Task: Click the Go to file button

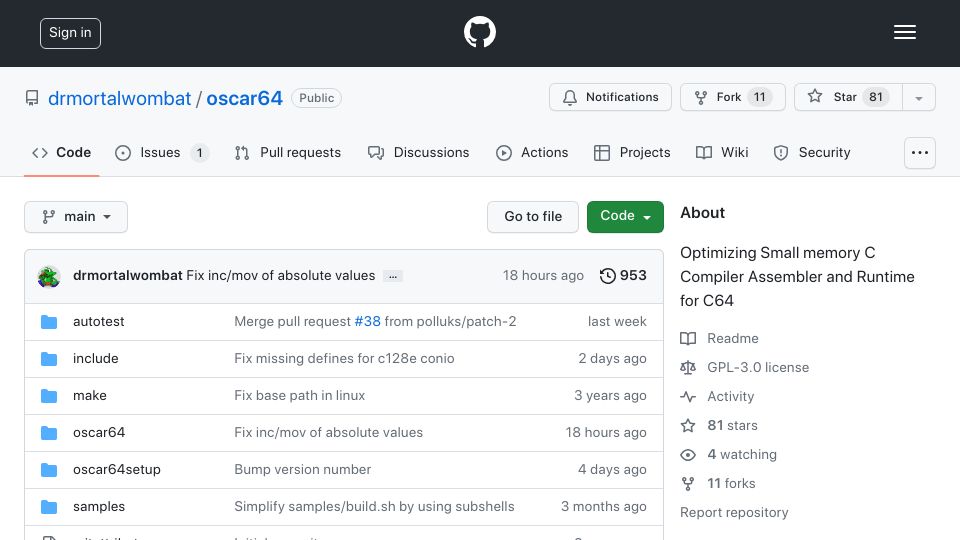Action: click(533, 217)
